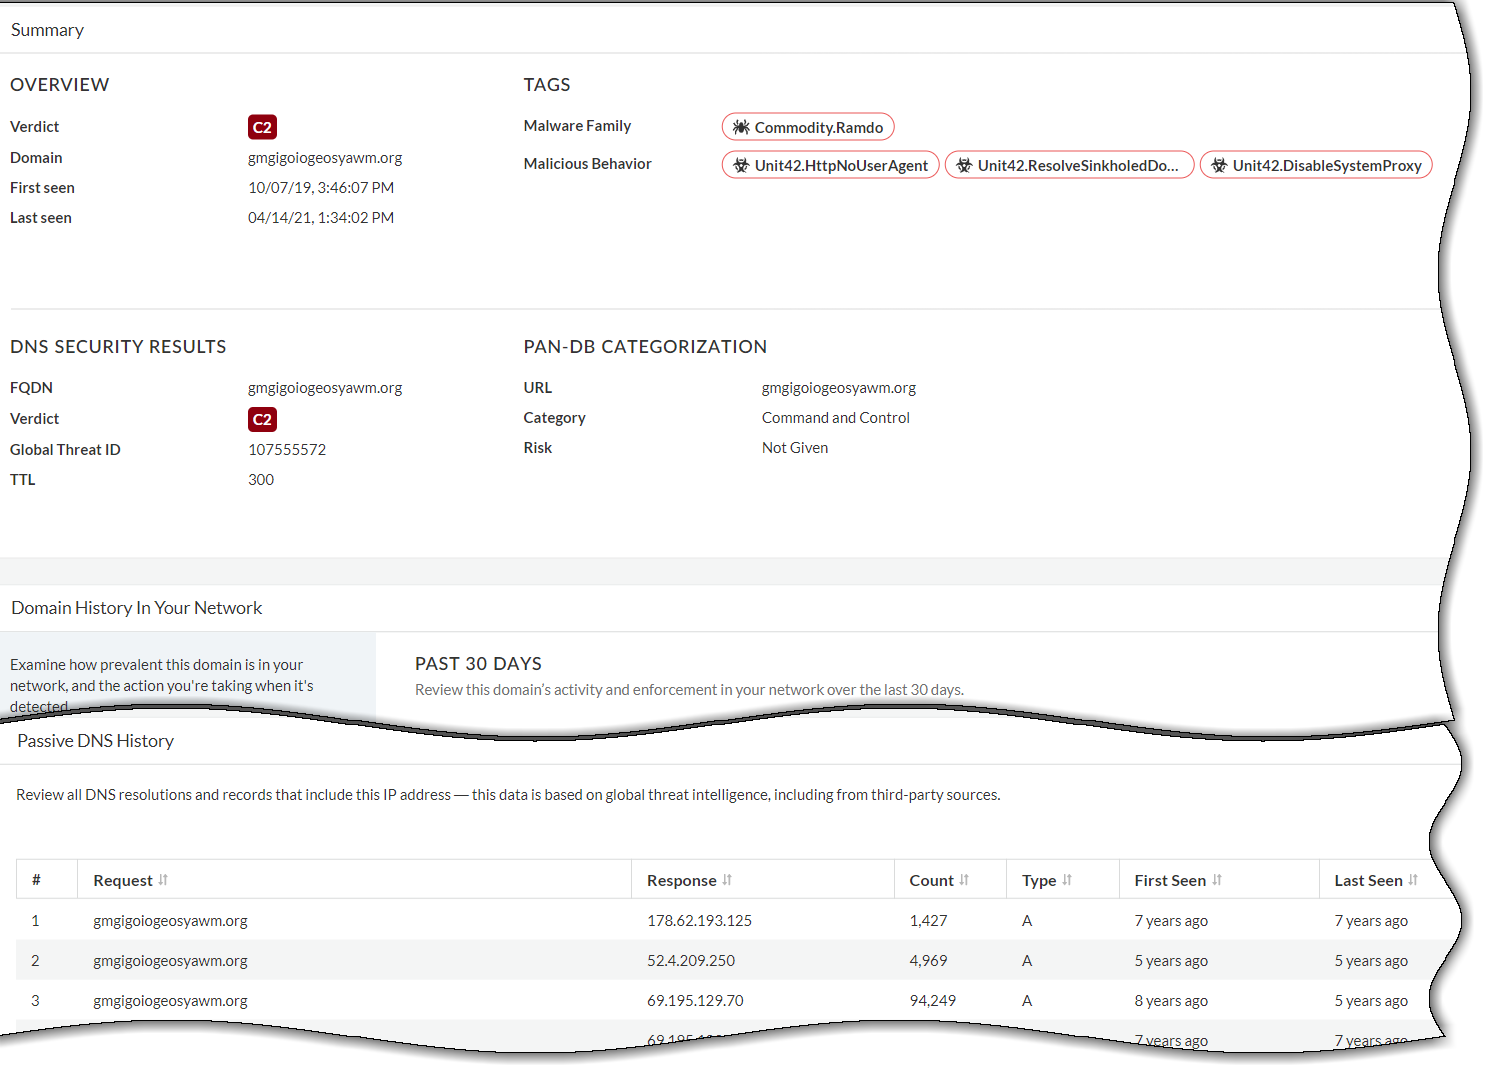Click the FQDN value gmgigoiogeosyawm.org
Screen dimensions: 1485x1067
[x=325, y=388]
